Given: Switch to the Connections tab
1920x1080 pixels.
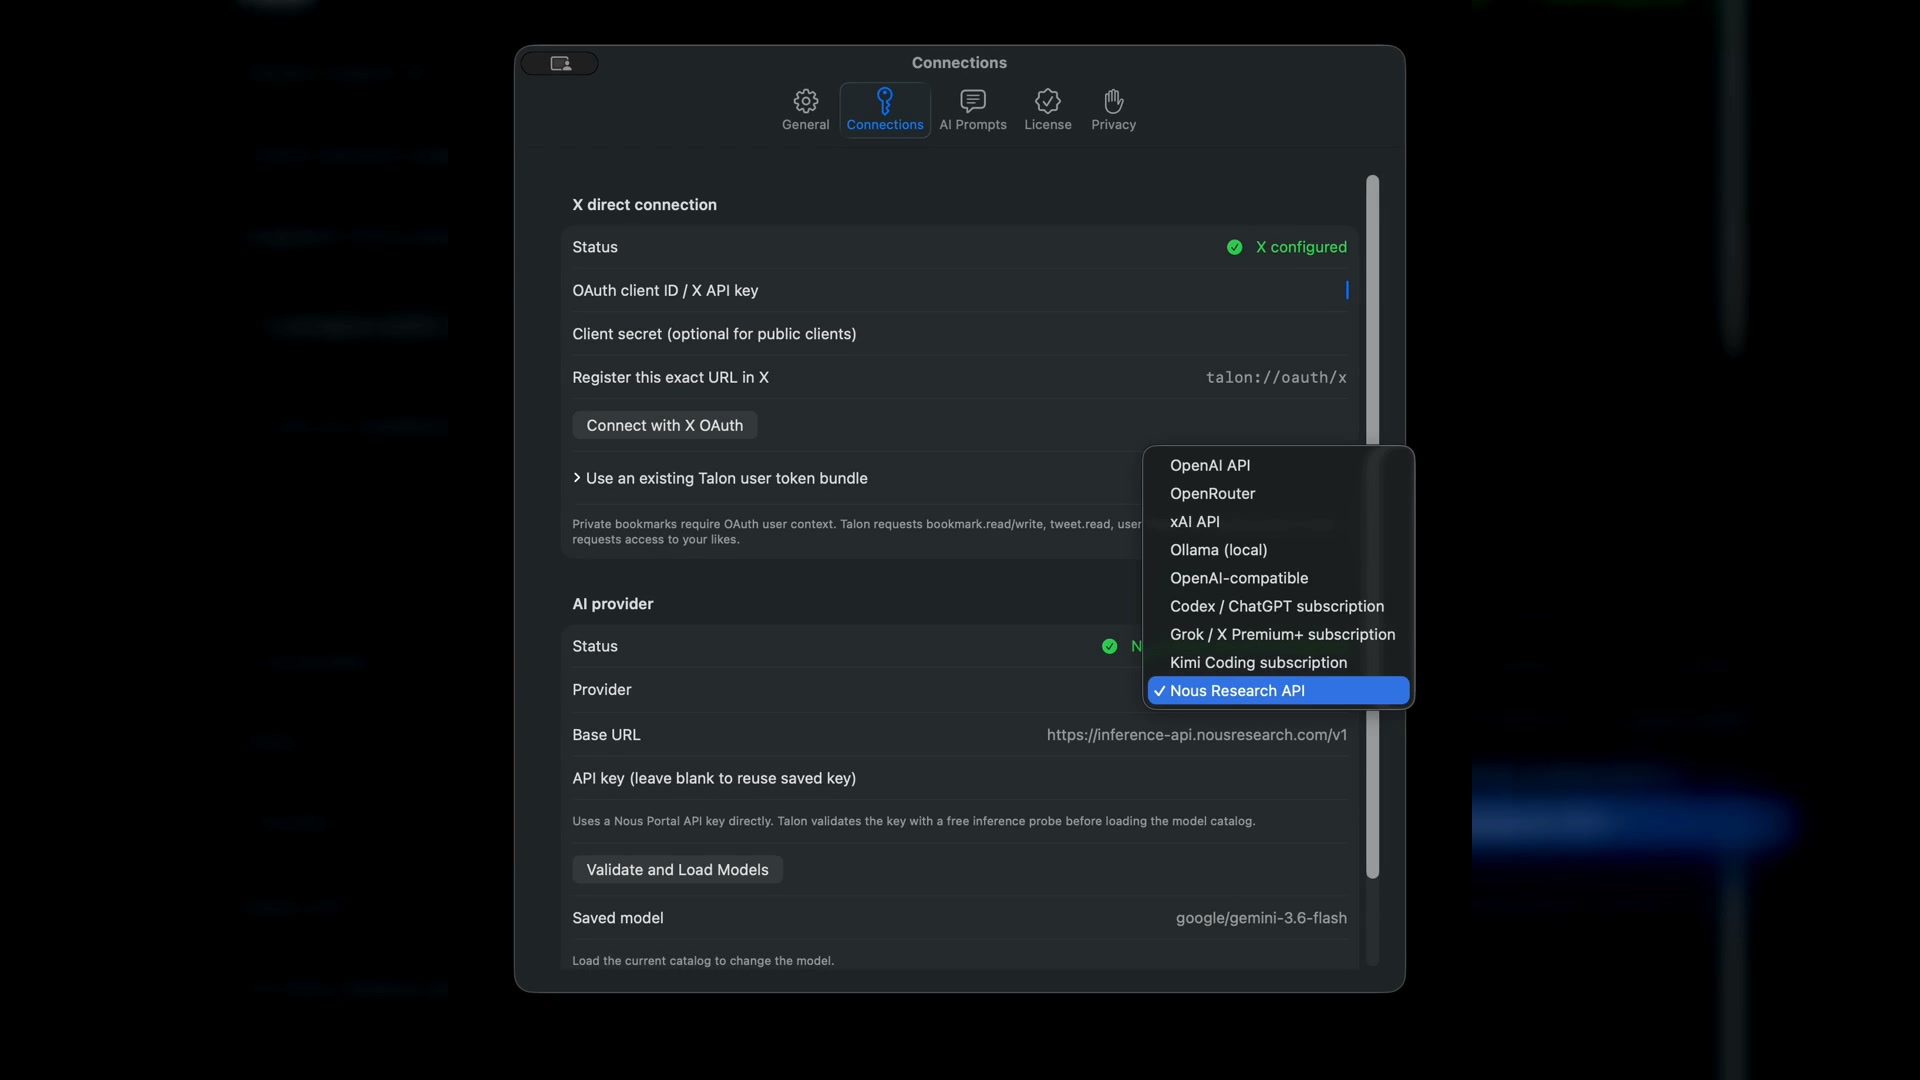Looking at the screenshot, I should (x=885, y=110).
